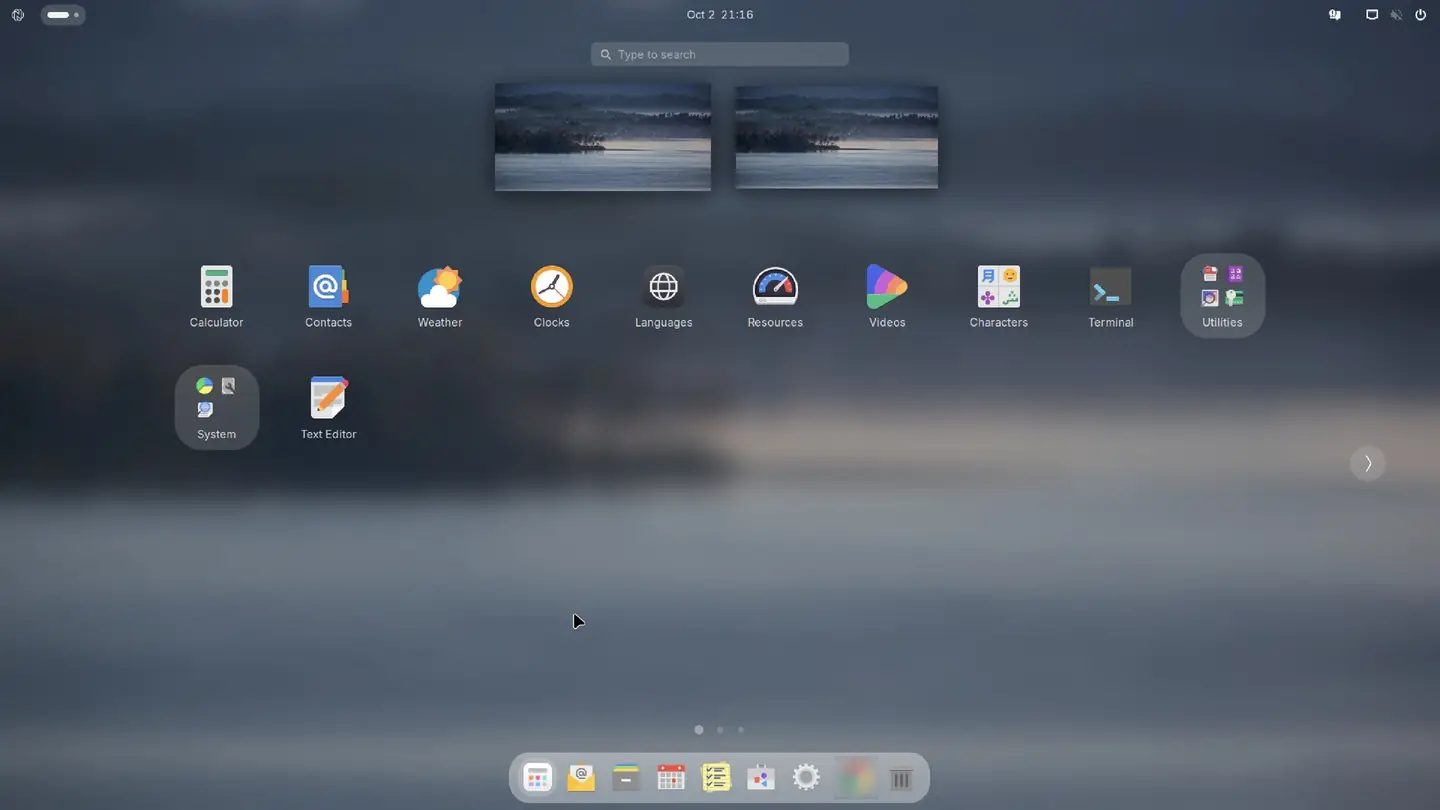The height and width of the screenshot is (810, 1440).
Task: Click the app grid icon in the dock
Action: (537, 778)
